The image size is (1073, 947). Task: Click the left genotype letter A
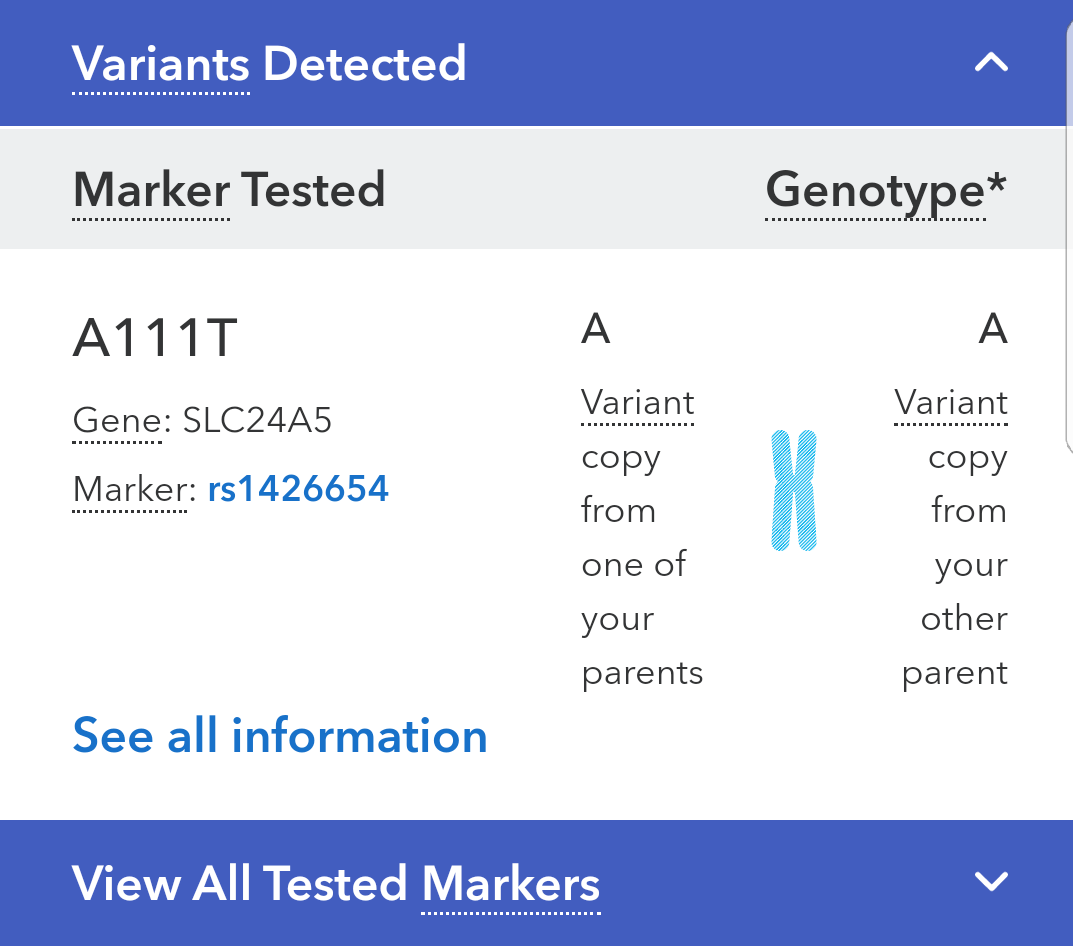[x=595, y=328]
